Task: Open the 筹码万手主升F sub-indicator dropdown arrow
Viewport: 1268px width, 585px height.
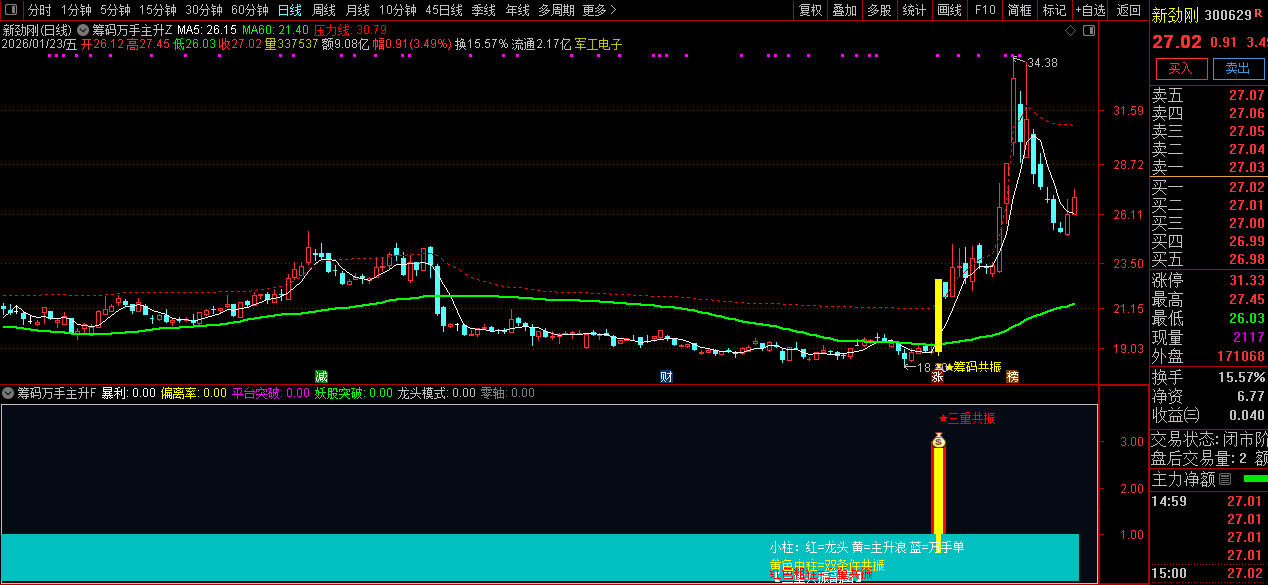Action: tap(9, 393)
